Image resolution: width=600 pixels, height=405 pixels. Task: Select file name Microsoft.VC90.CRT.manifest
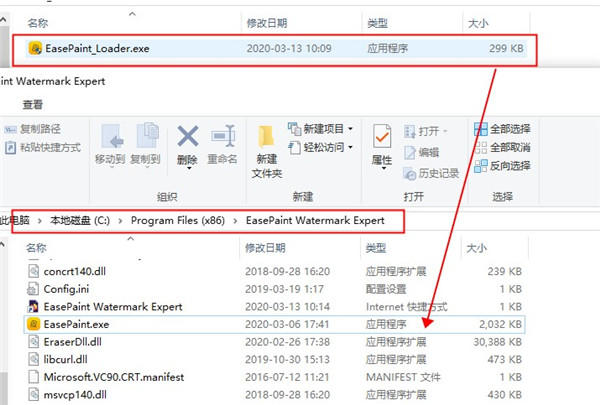click(x=114, y=377)
